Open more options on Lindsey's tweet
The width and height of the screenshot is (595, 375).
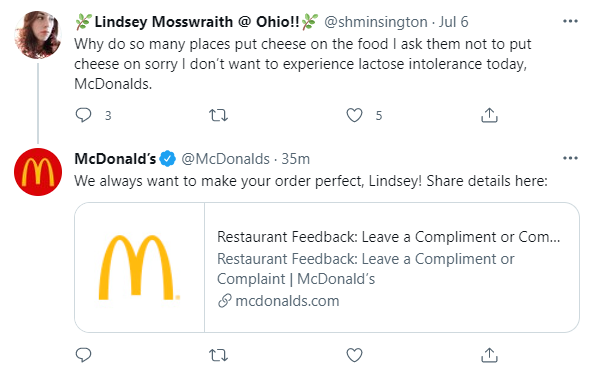(x=570, y=21)
